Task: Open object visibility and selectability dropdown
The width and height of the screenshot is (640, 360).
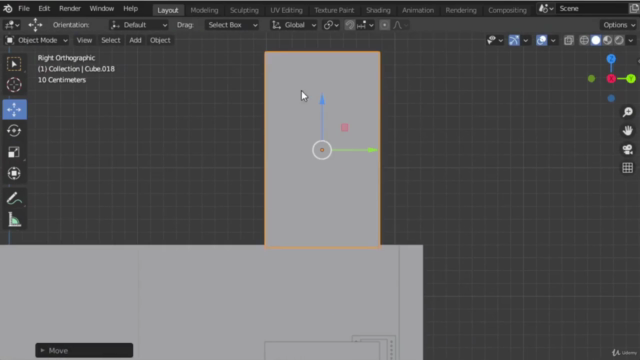Action: [495, 40]
